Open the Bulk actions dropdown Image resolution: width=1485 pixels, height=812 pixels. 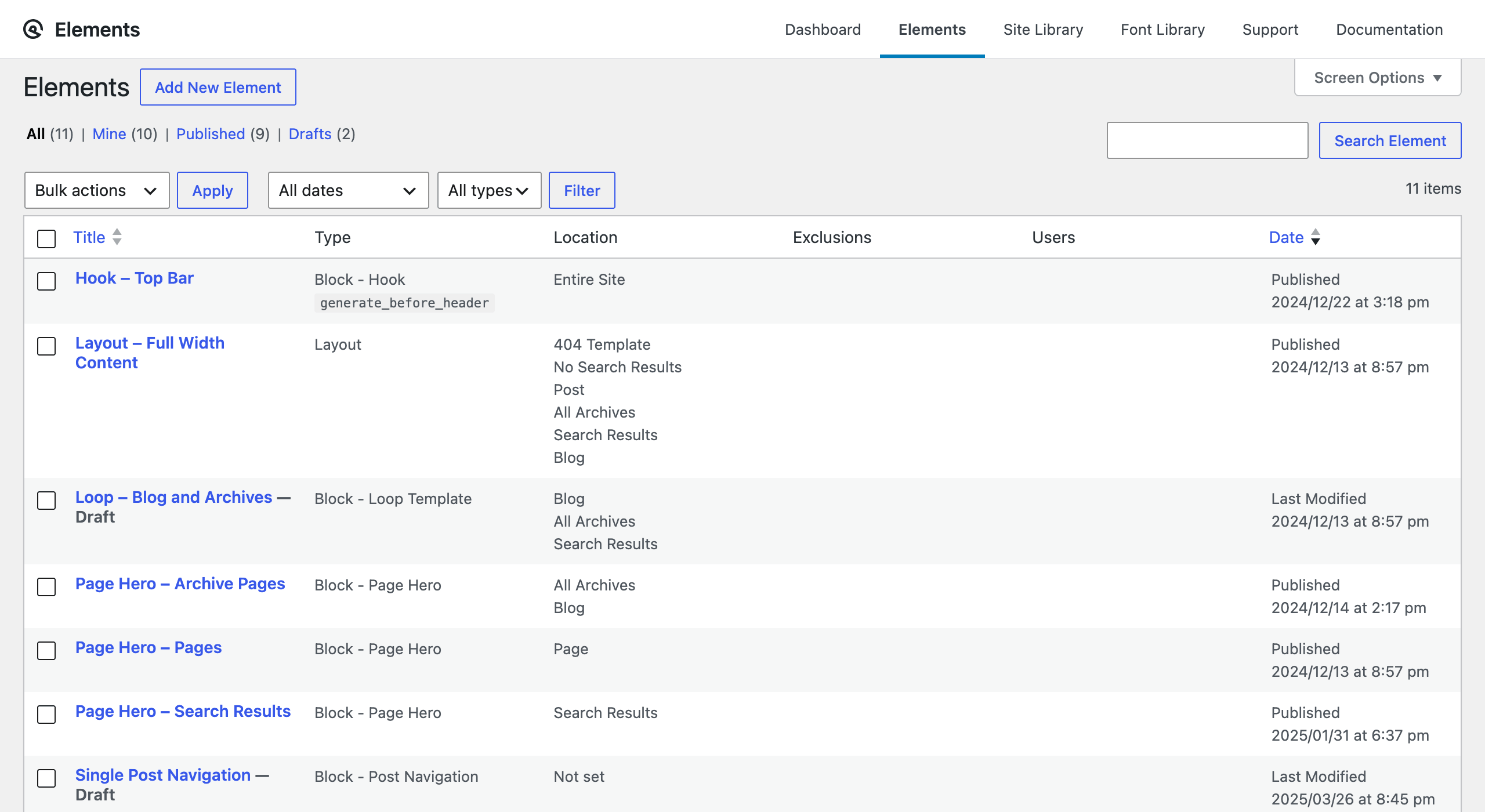[96, 190]
